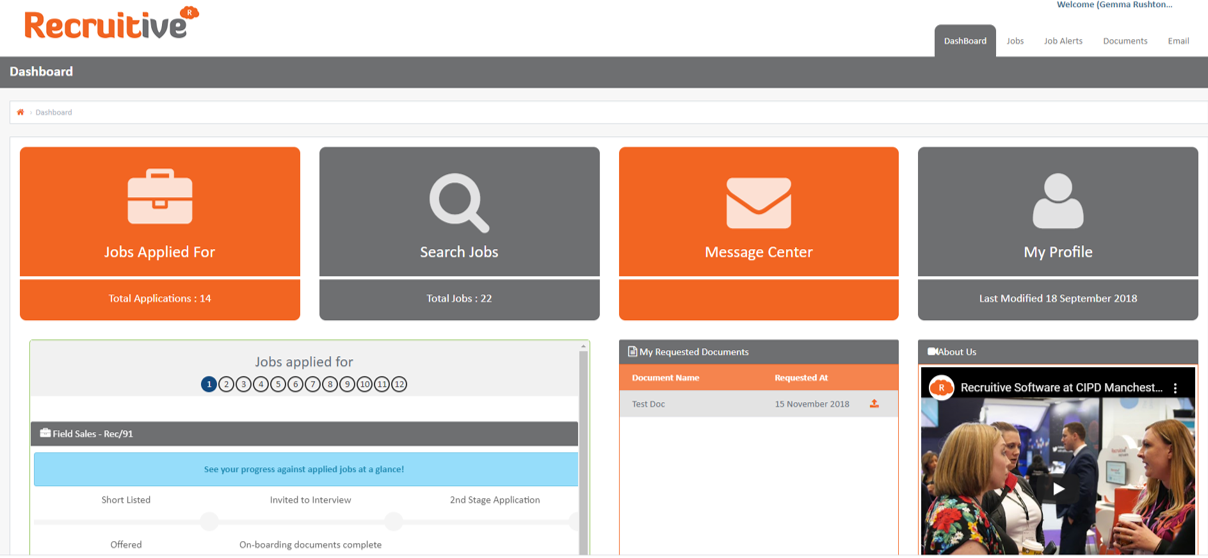Click the person icon on My Profile
The height and width of the screenshot is (558, 1208).
coord(1057,201)
